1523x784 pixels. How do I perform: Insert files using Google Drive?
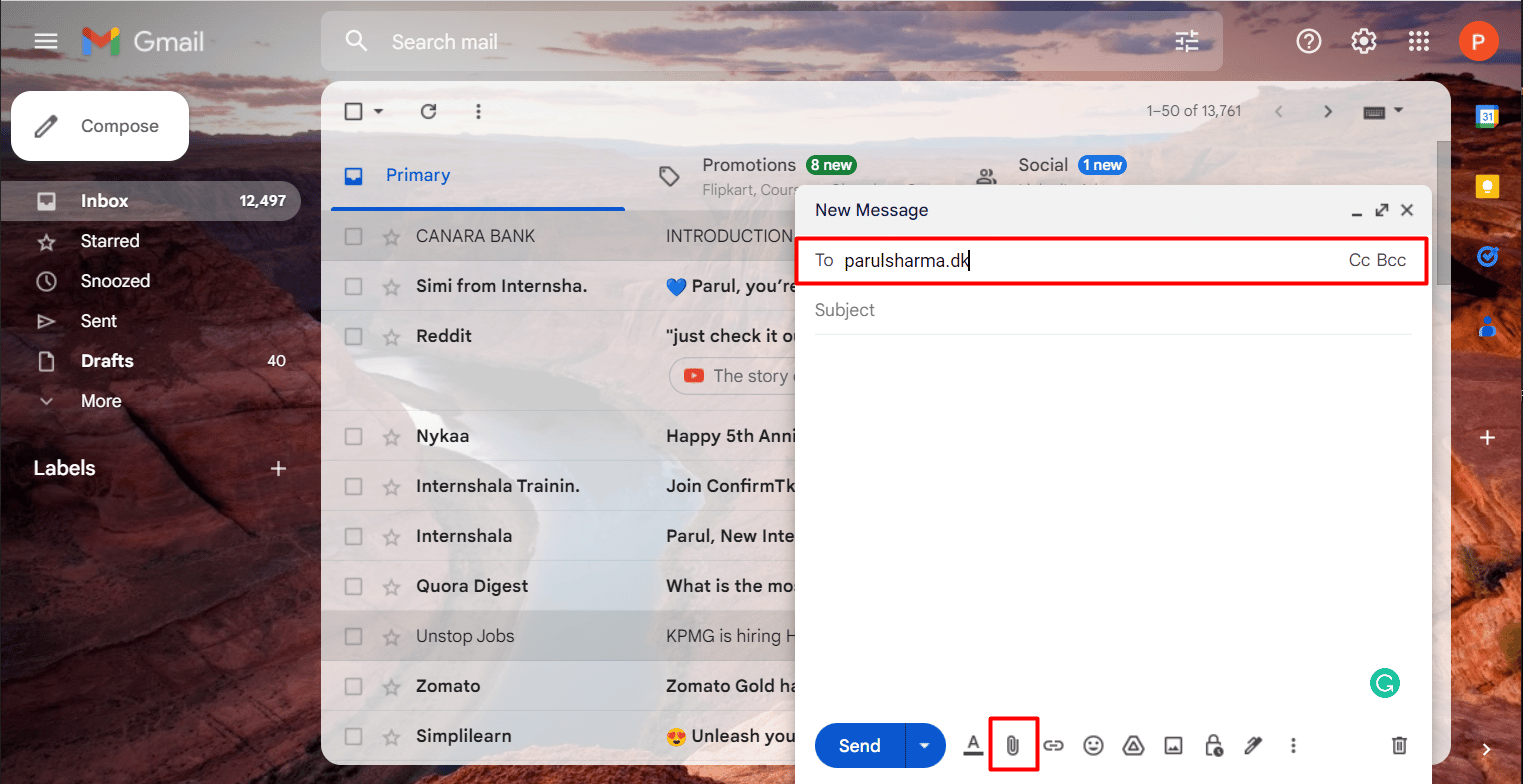1133,745
